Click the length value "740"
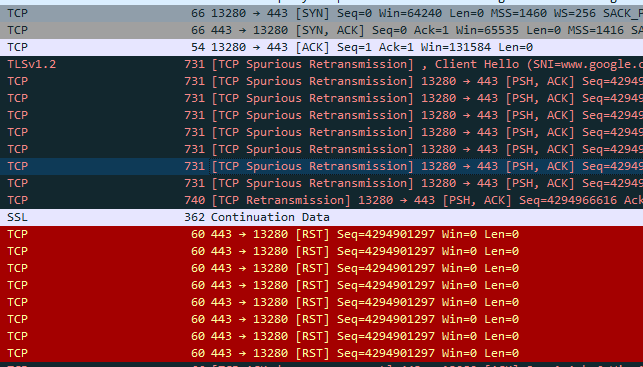Image resolution: width=643 pixels, height=367 pixels. point(194,200)
